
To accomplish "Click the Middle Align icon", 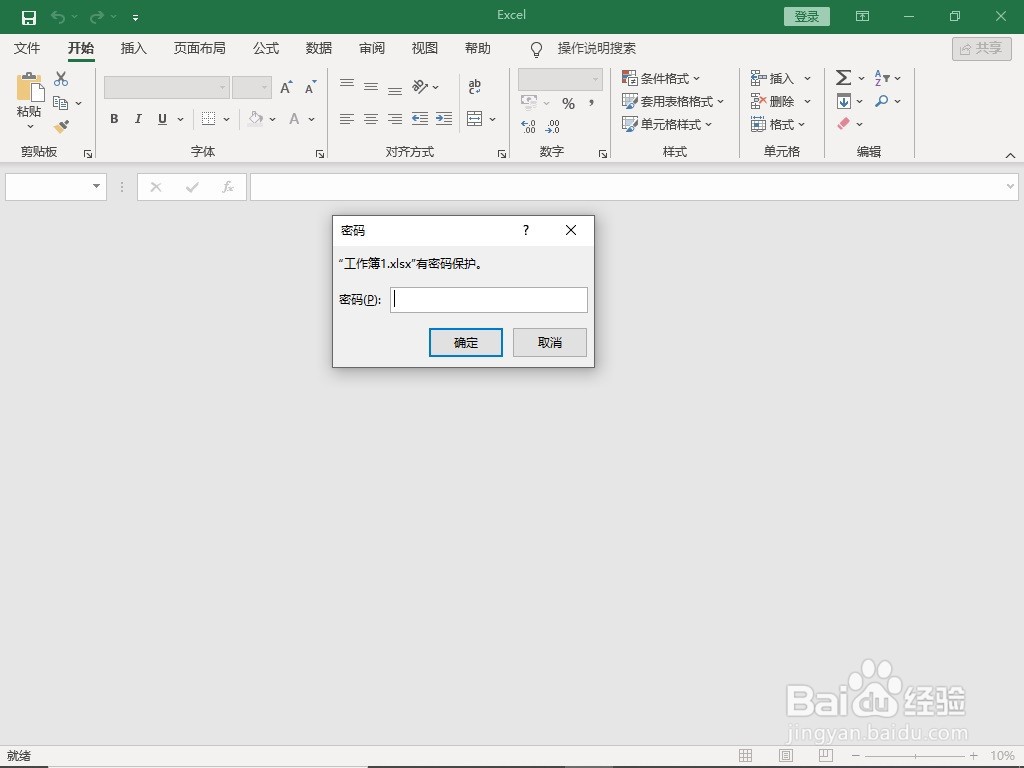I will click(x=371, y=86).
